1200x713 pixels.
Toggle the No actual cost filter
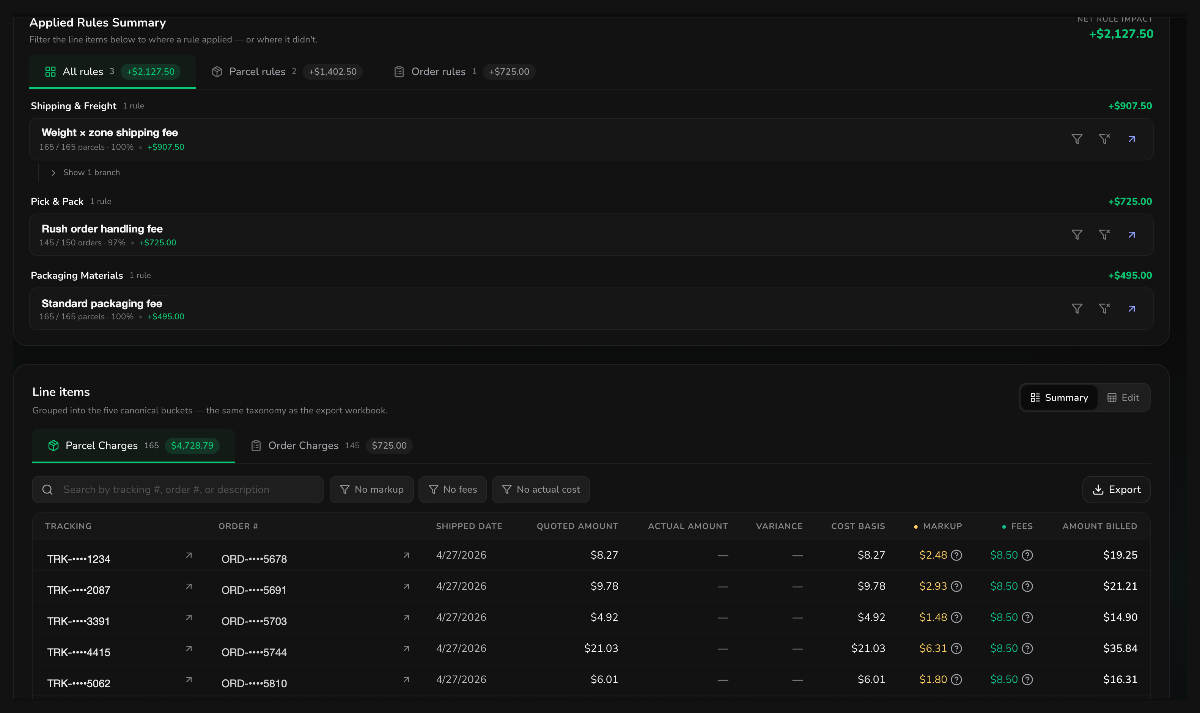pos(540,489)
